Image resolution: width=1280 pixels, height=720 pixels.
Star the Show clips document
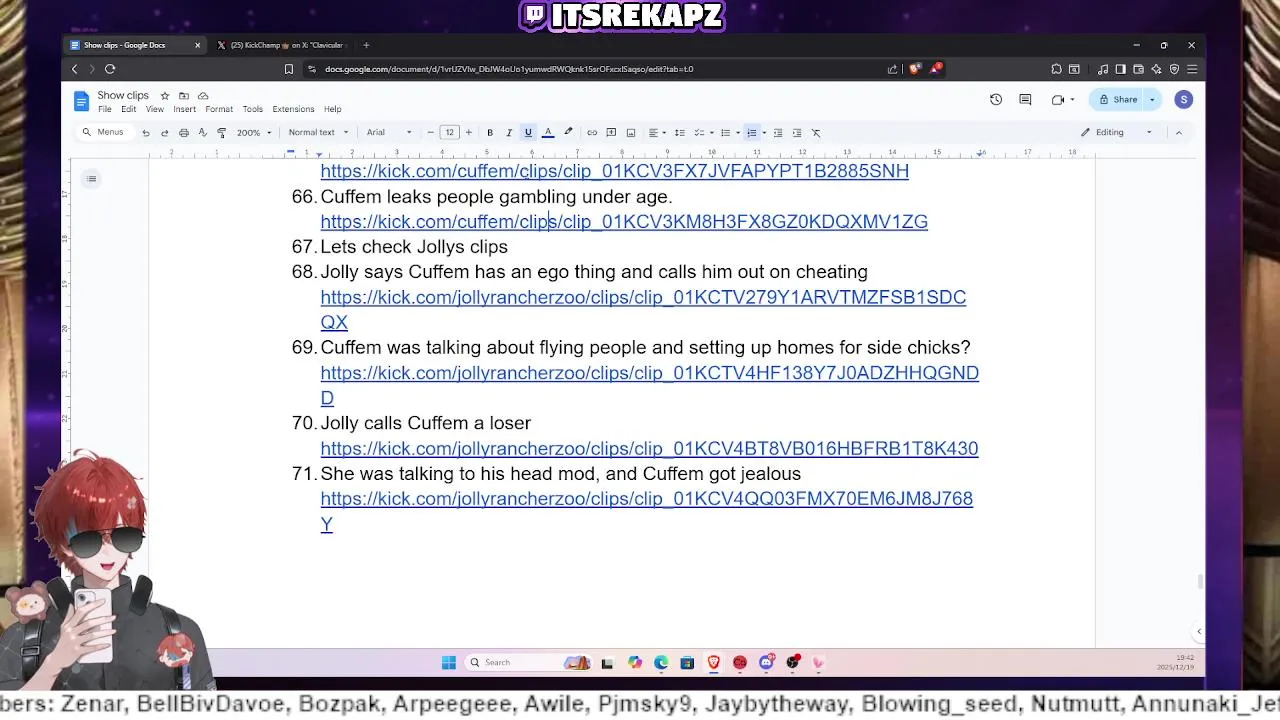tap(165, 96)
